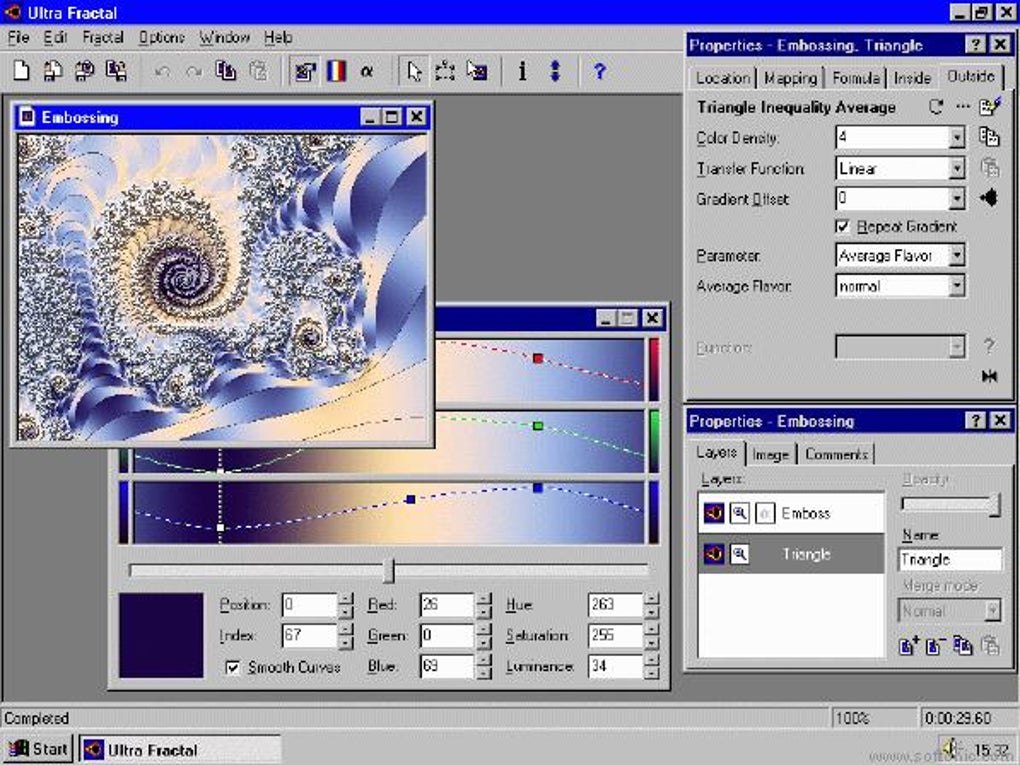Click the help button on Properties - Embossing title bar
Image resolution: width=1020 pixels, height=765 pixels.
975,421
